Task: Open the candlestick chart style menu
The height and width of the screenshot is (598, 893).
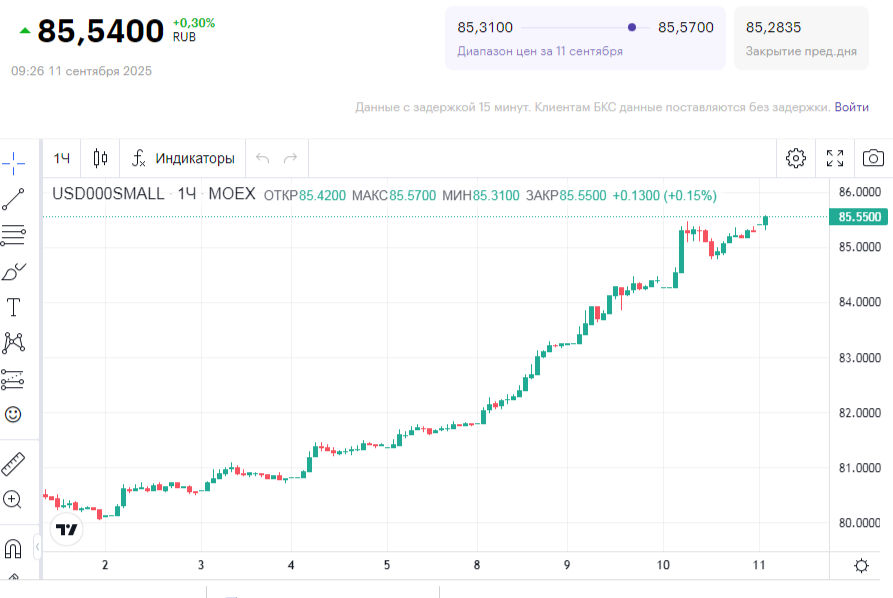Action: [x=100, y=158]
